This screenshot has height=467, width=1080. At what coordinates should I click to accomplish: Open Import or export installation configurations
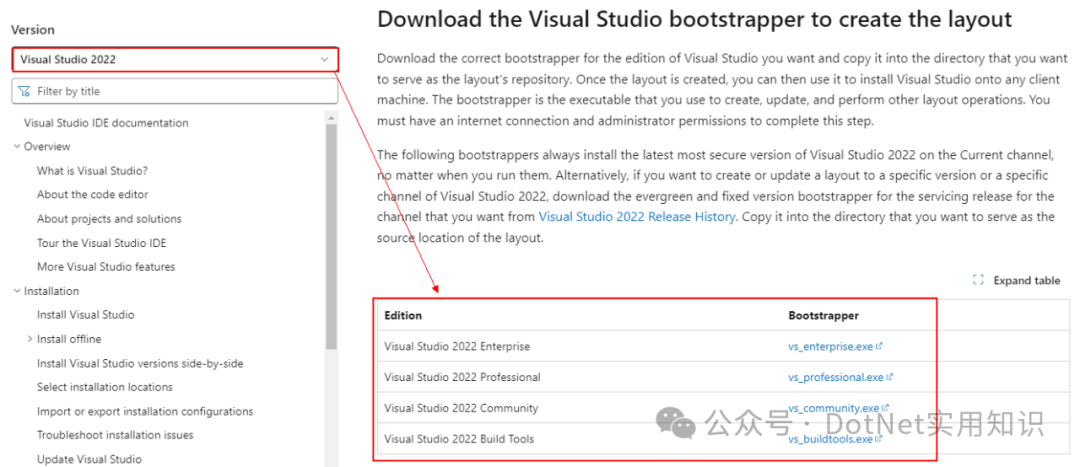click(x=145, y=411)
